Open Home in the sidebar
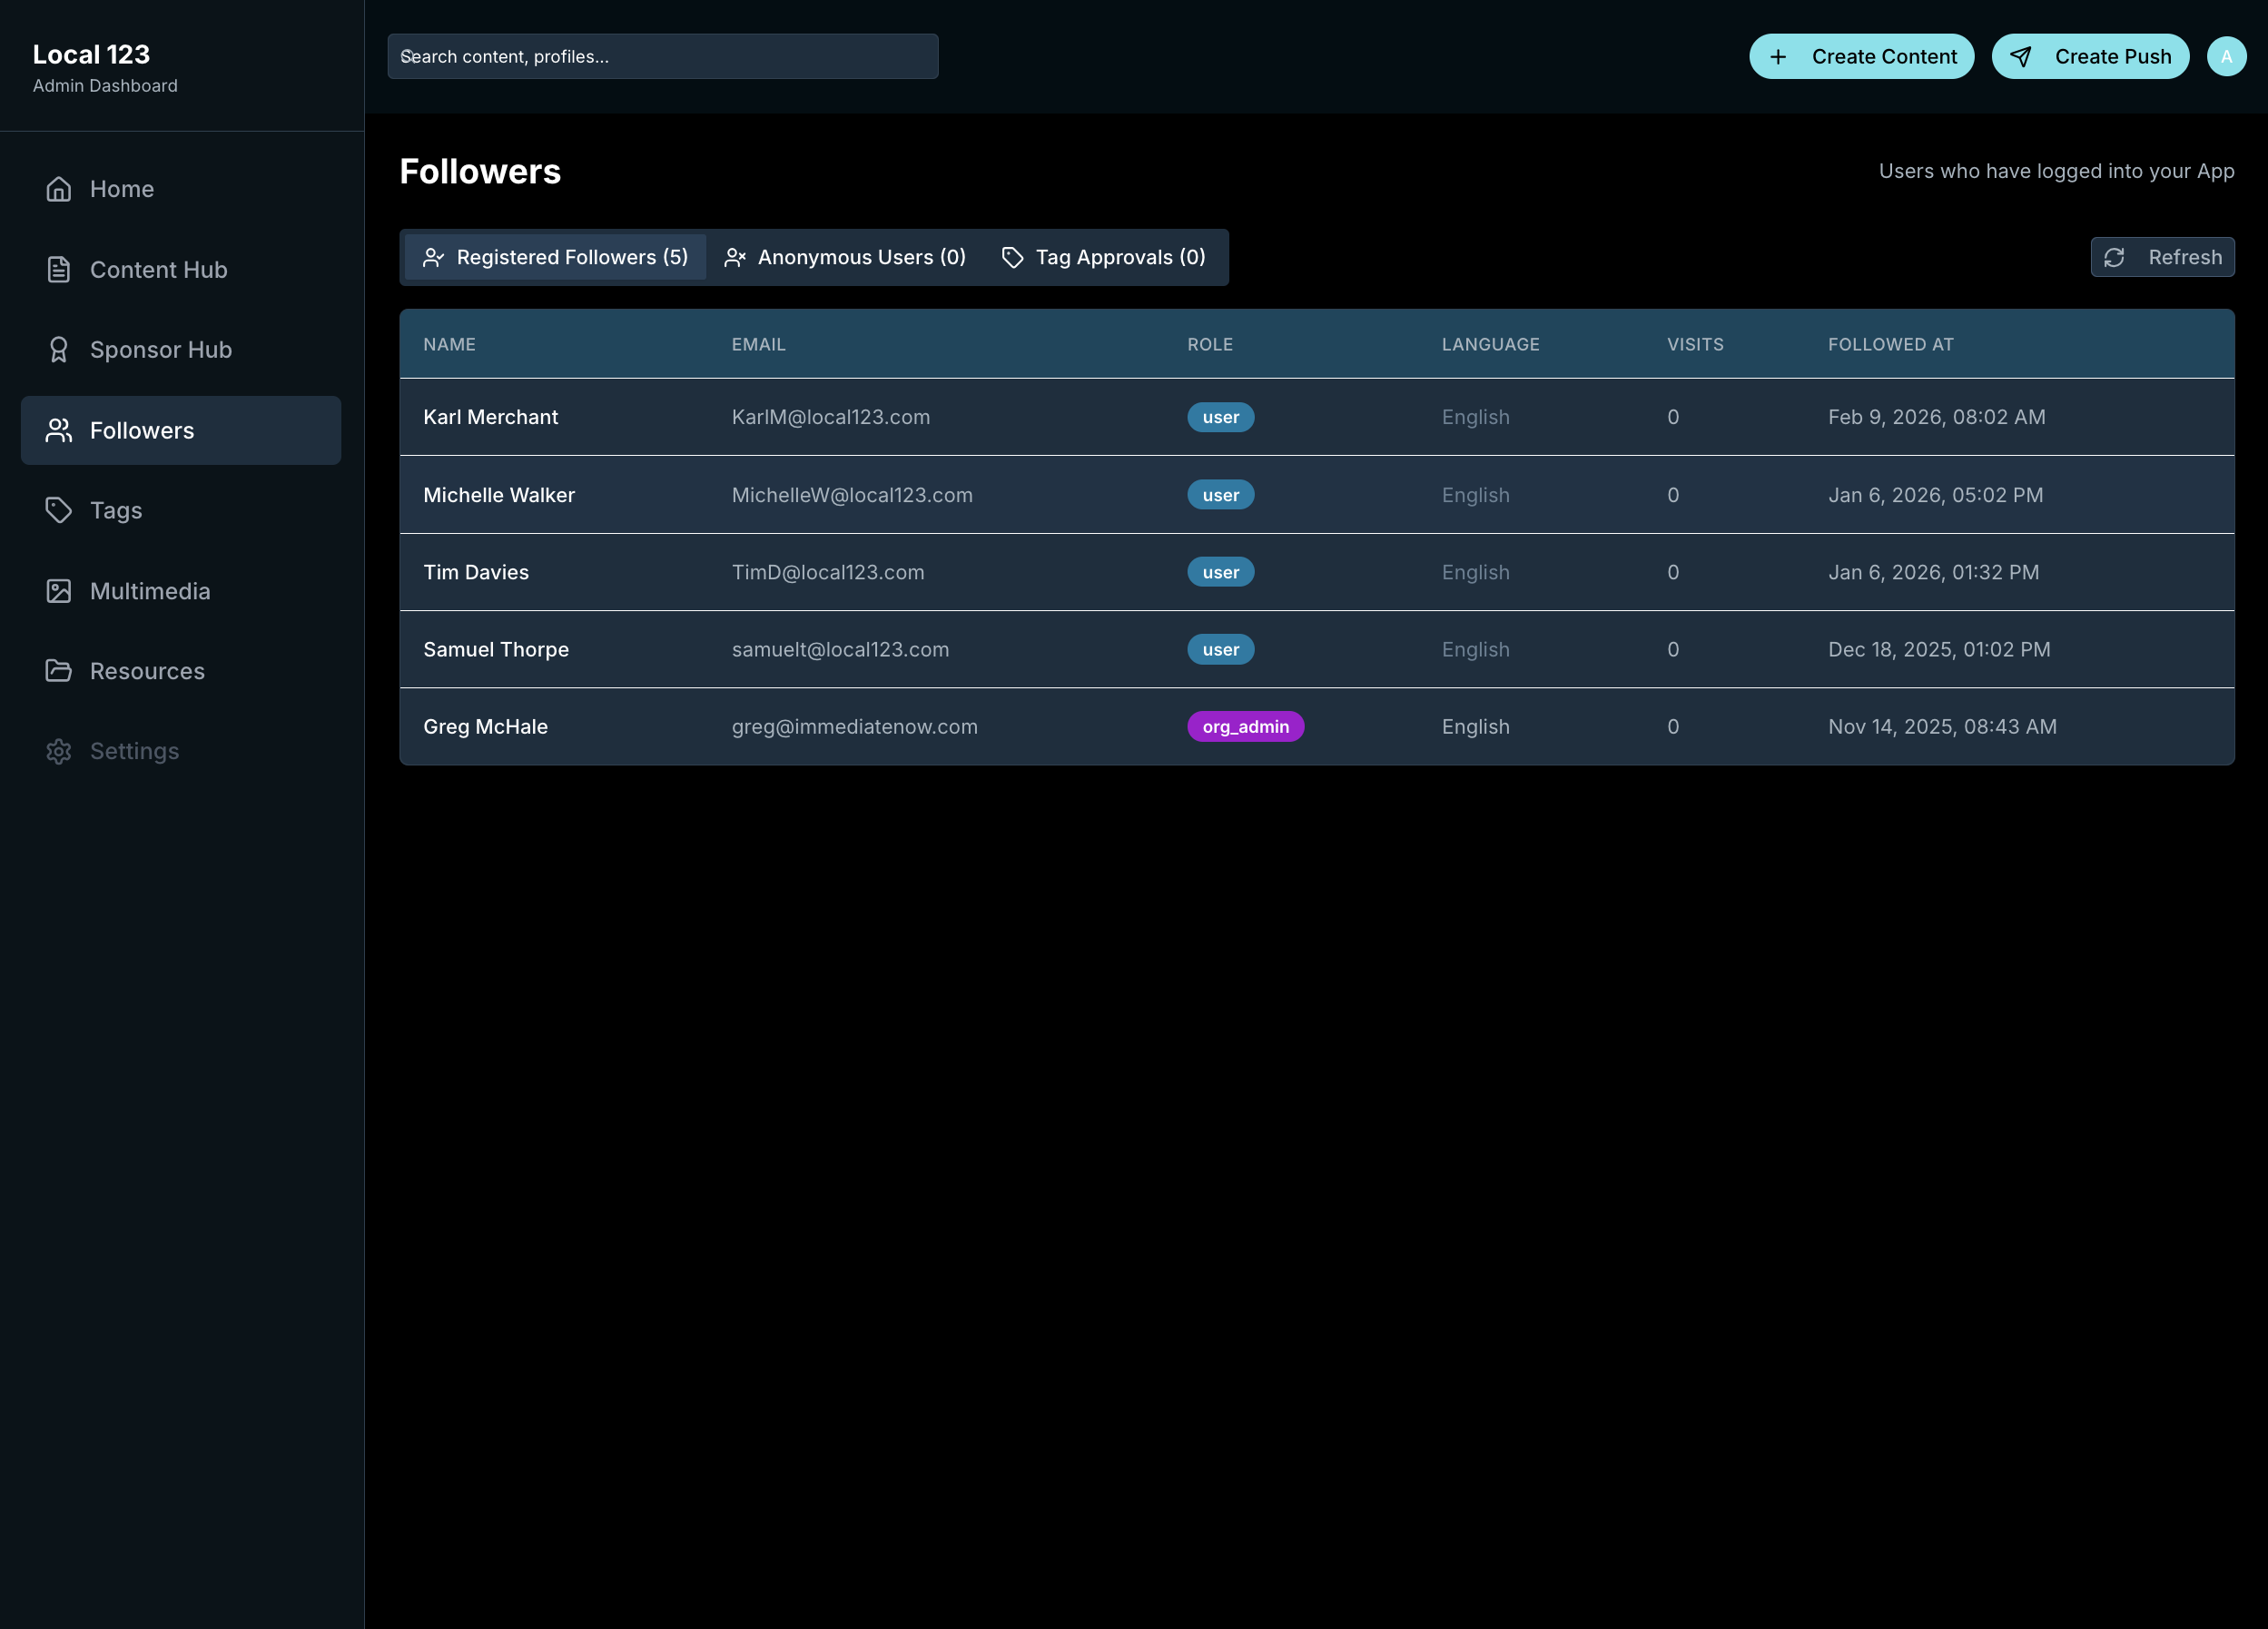 click(181, 189)
